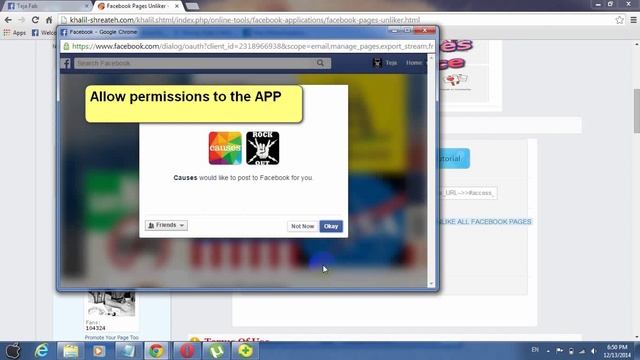Click the browser Forward arrow

pos(22,20)
